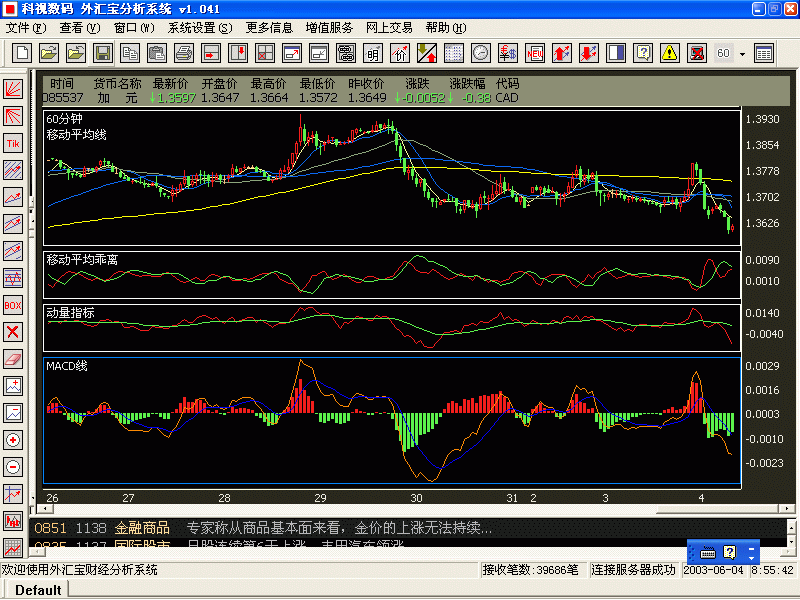800x600 pixels.
Task: Select the BOX tool in sidebar
Action: click(x=13, y=306)
